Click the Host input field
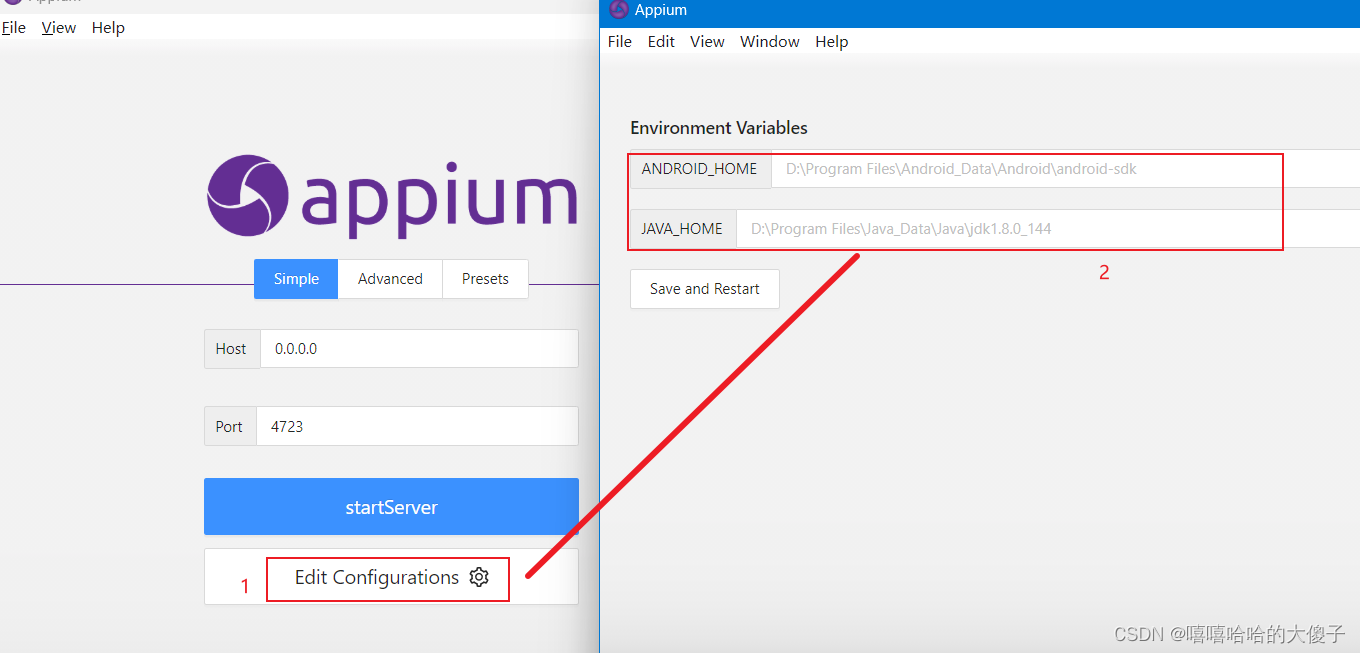1360x653 pixels. [419, 349]
